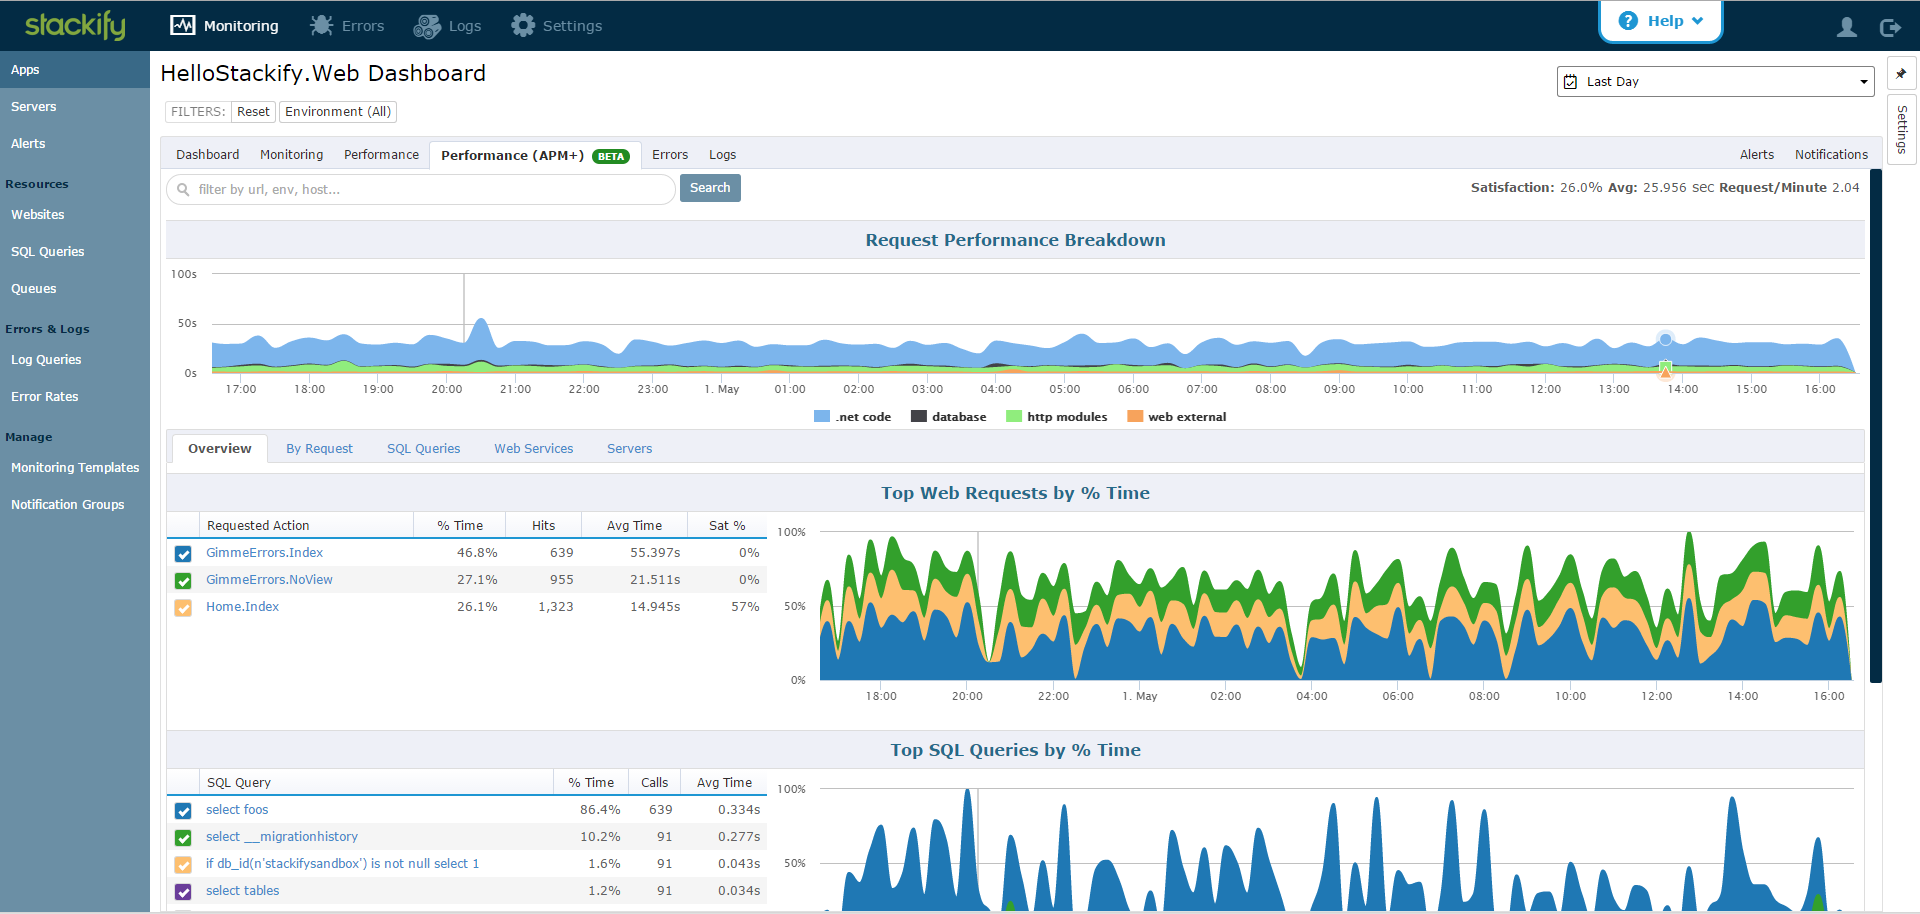This screenshot has width=1920, height=914.
Task: Sort requests by % Time column
Action: tap(460, 526)
